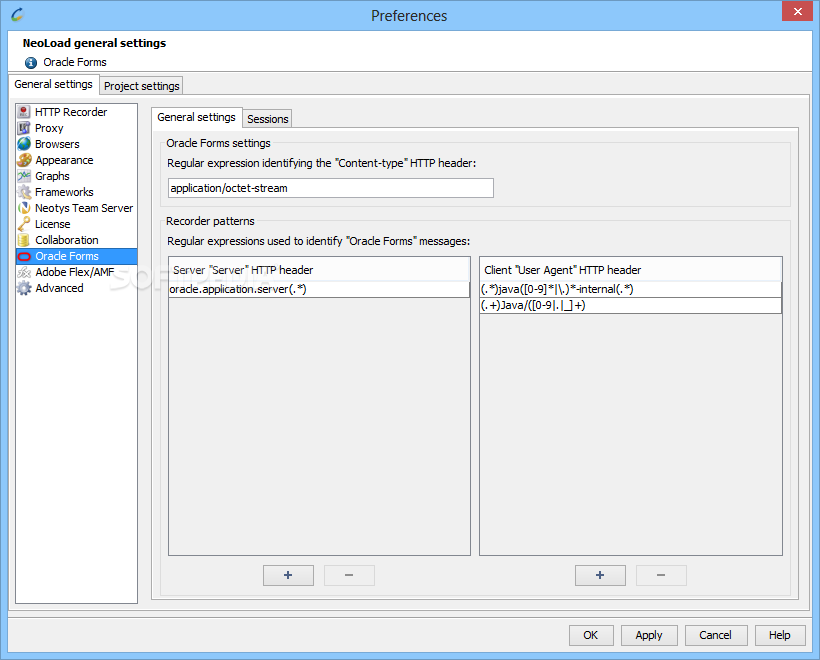
Task: Click the Collaboration database icon
Action: [x=24, y=240]
